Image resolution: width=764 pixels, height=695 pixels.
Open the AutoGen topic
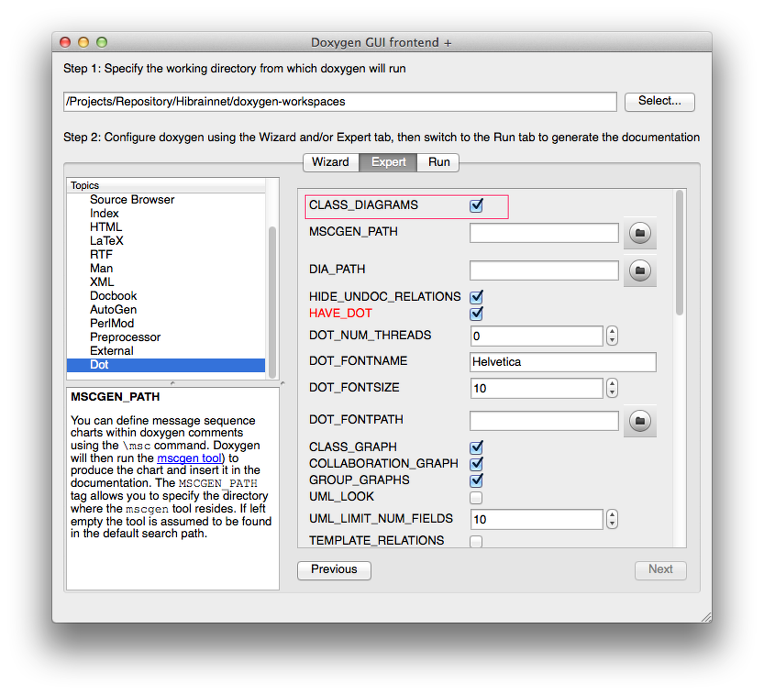click(x=114, y=309)
